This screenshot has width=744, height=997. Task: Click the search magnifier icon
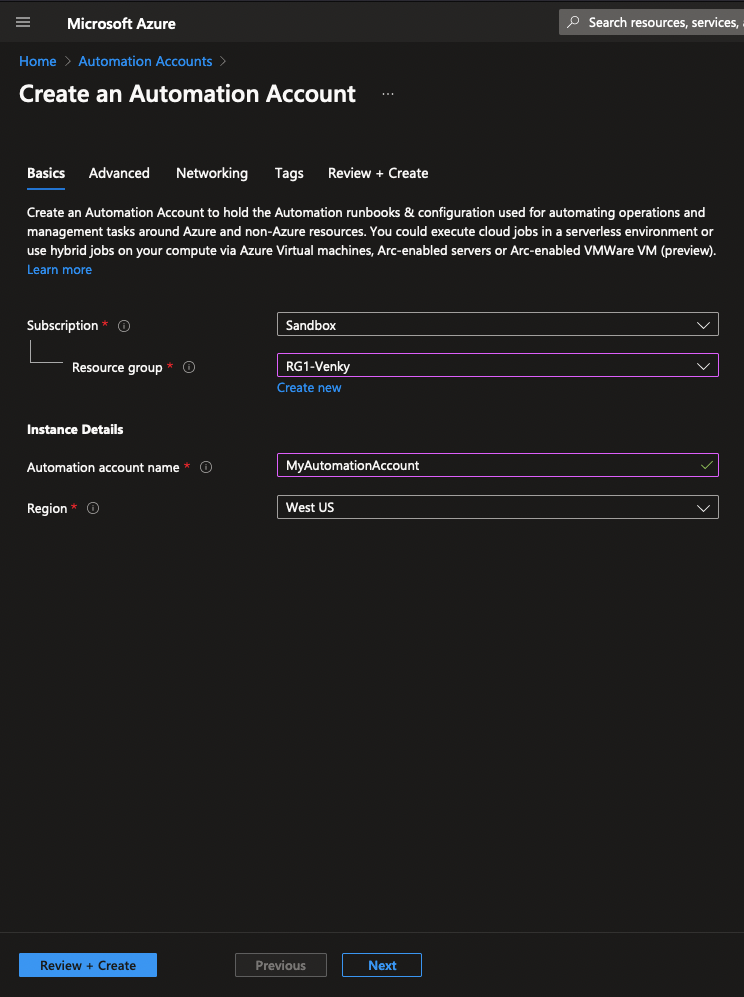click(x=573, y=22)
